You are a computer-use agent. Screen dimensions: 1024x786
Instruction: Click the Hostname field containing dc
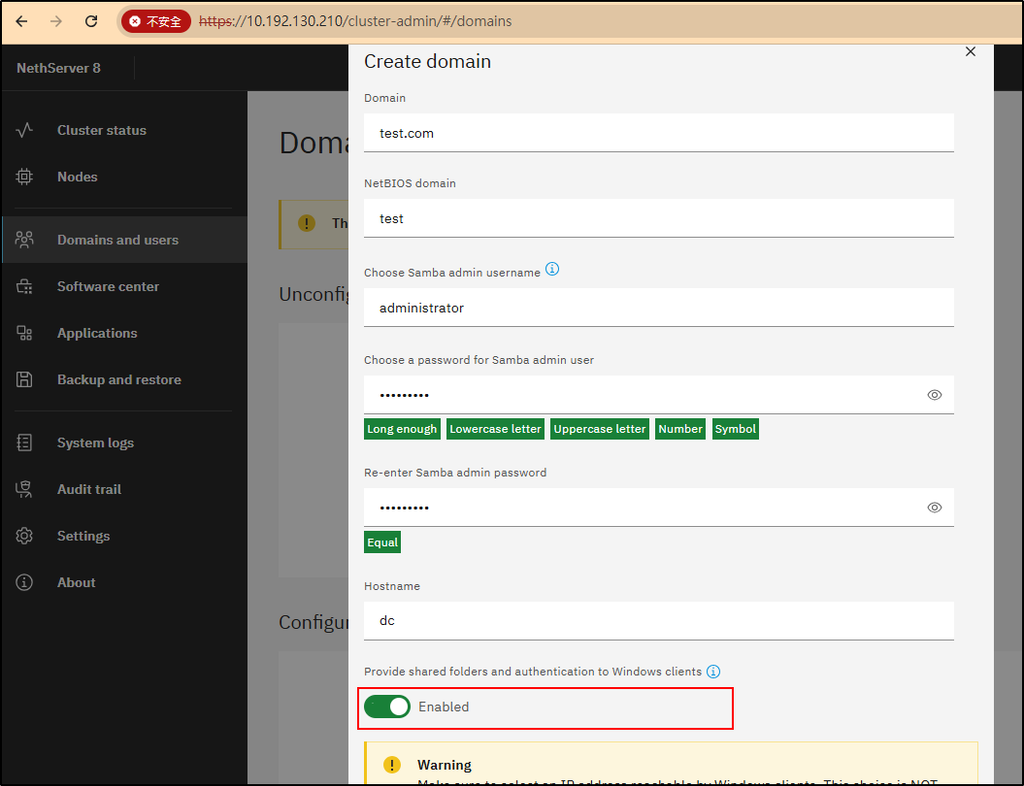pos(658,620)
